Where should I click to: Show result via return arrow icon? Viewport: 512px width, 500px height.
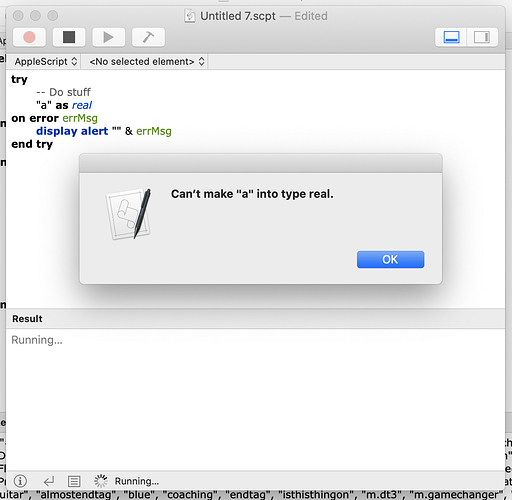[x=49, y=481]
